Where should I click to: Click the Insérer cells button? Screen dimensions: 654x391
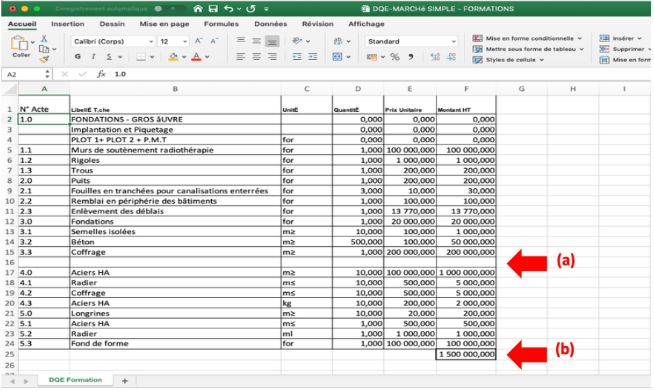pyautogui.click(x=620, y=38)
